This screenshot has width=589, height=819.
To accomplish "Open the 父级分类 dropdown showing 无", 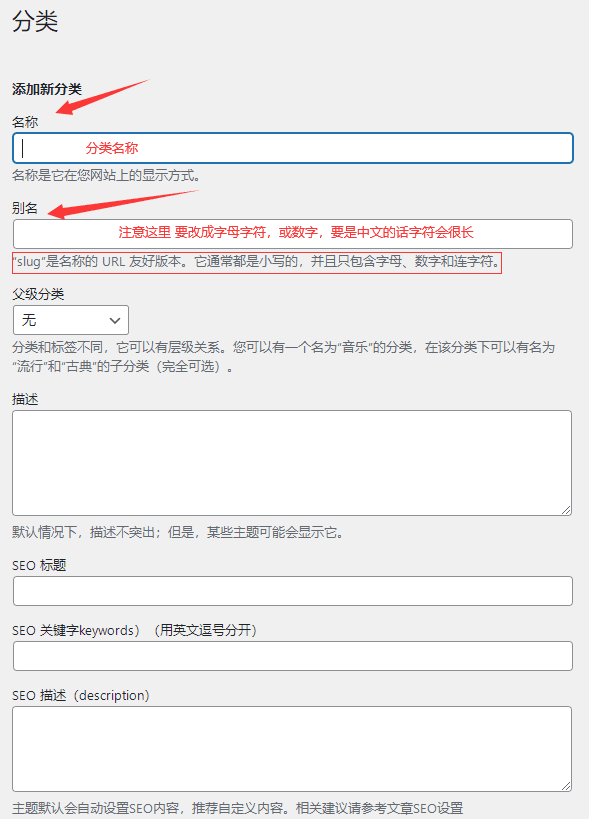I will (x=70, y=320).
